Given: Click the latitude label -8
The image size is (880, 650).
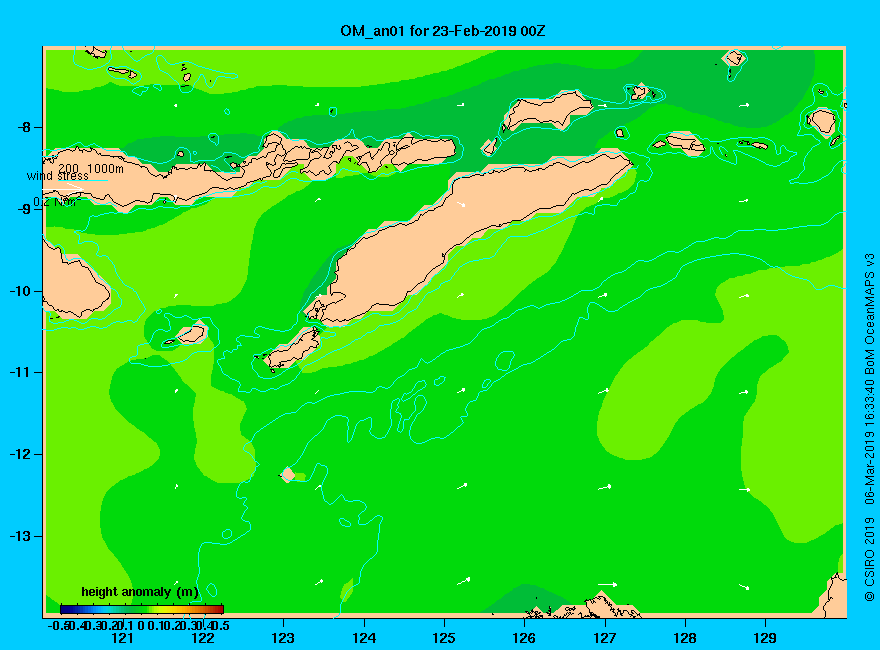Looking at the screenshot, I should [x=24, y=127].
